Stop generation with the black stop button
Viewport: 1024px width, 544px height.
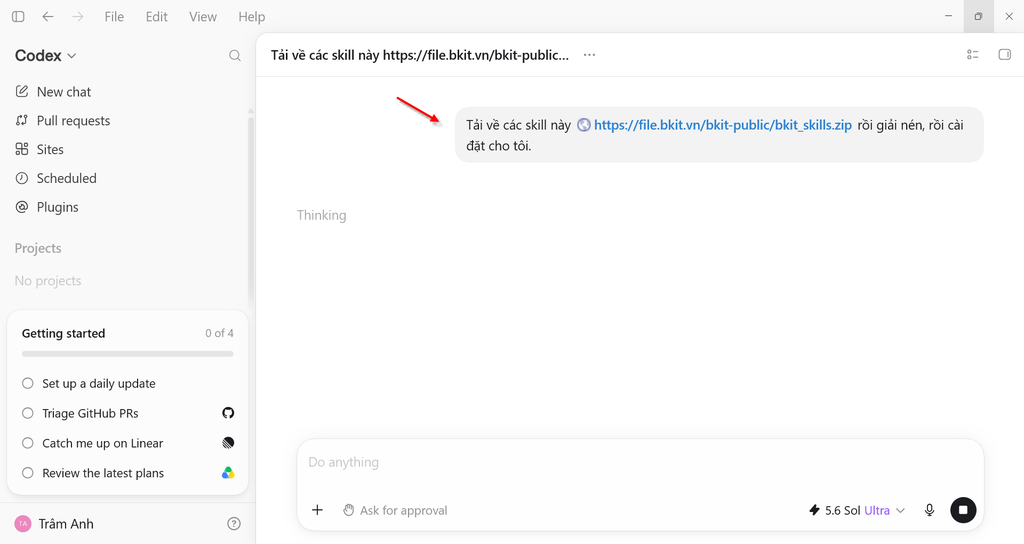pyautogui.click(x=963, y=510)
